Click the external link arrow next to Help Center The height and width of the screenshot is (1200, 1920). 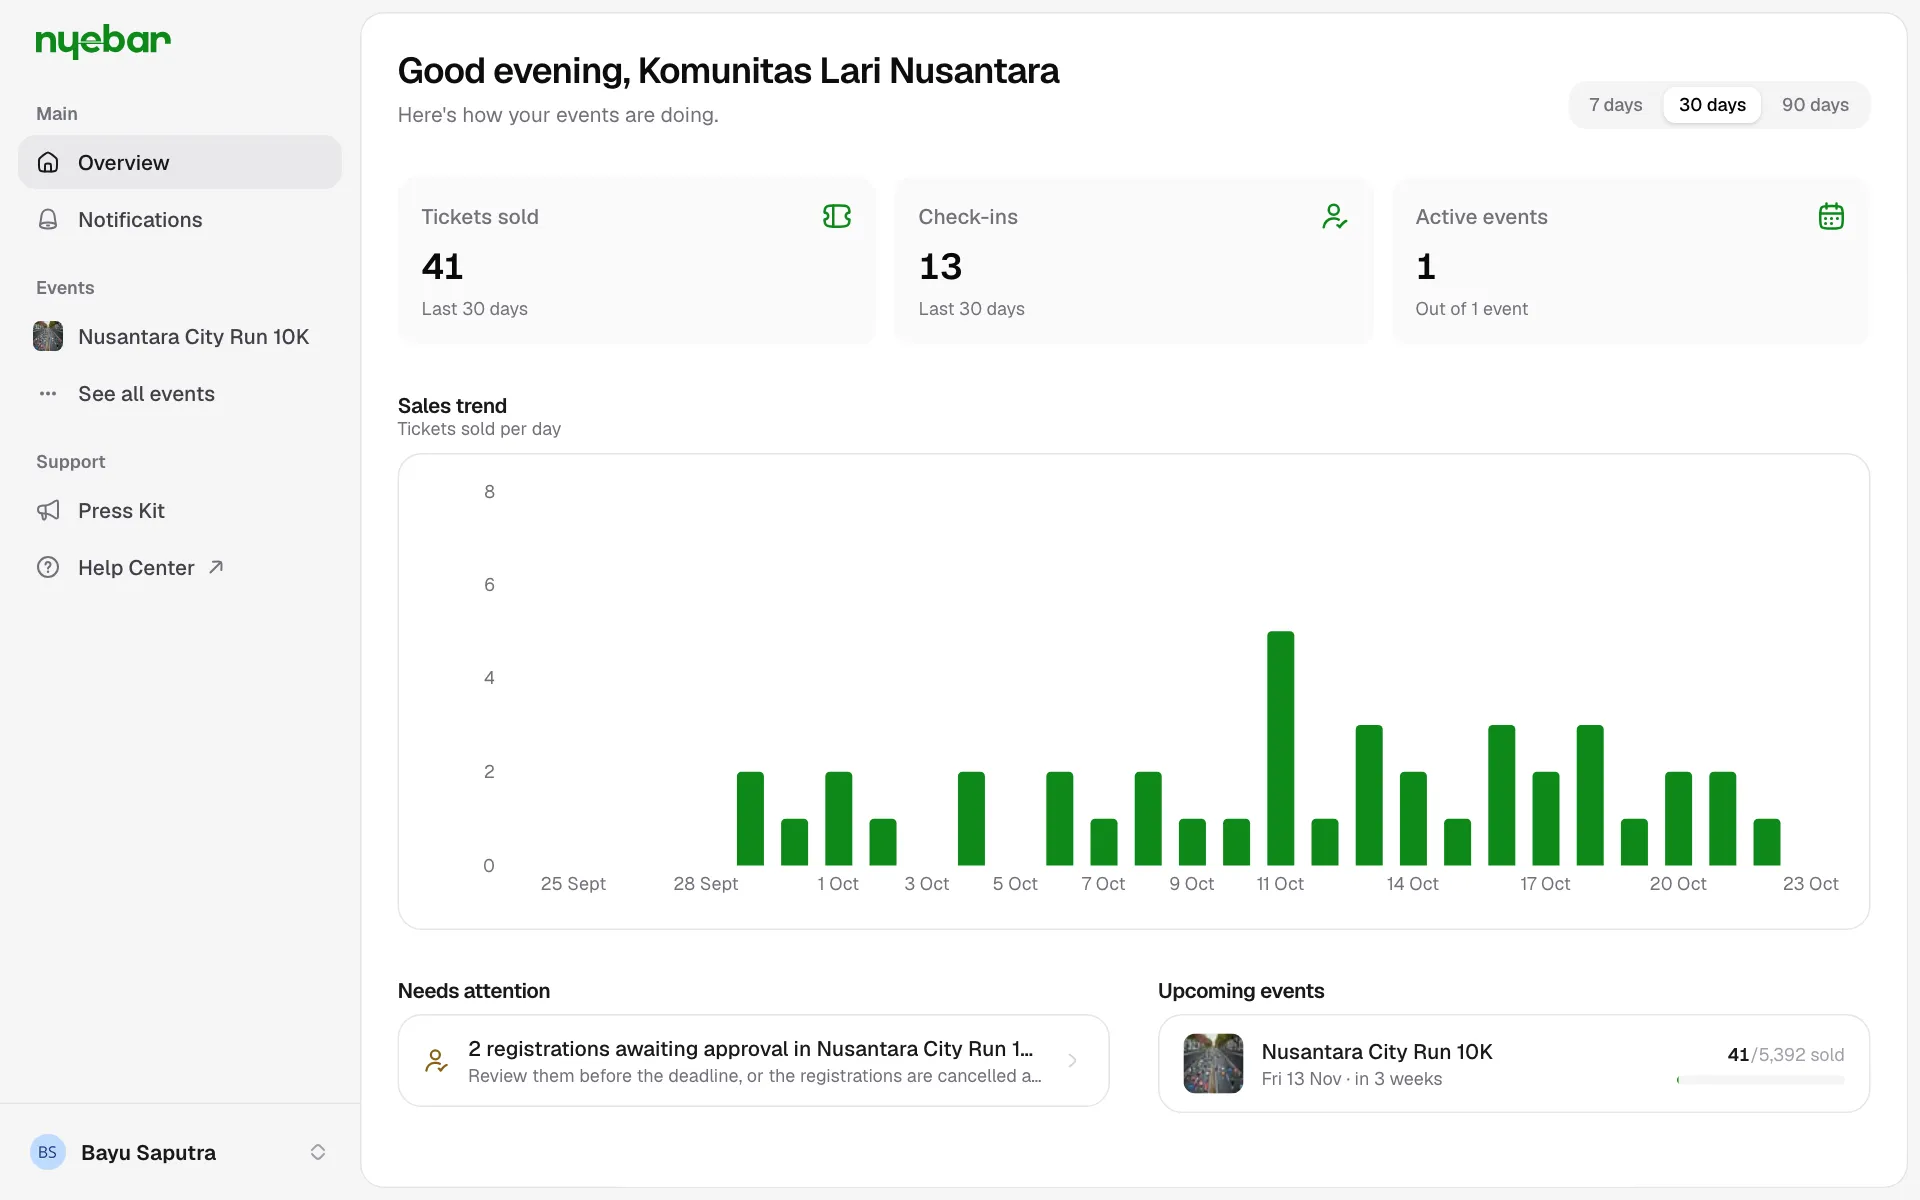pyautogui.click(x=216, y=567)
